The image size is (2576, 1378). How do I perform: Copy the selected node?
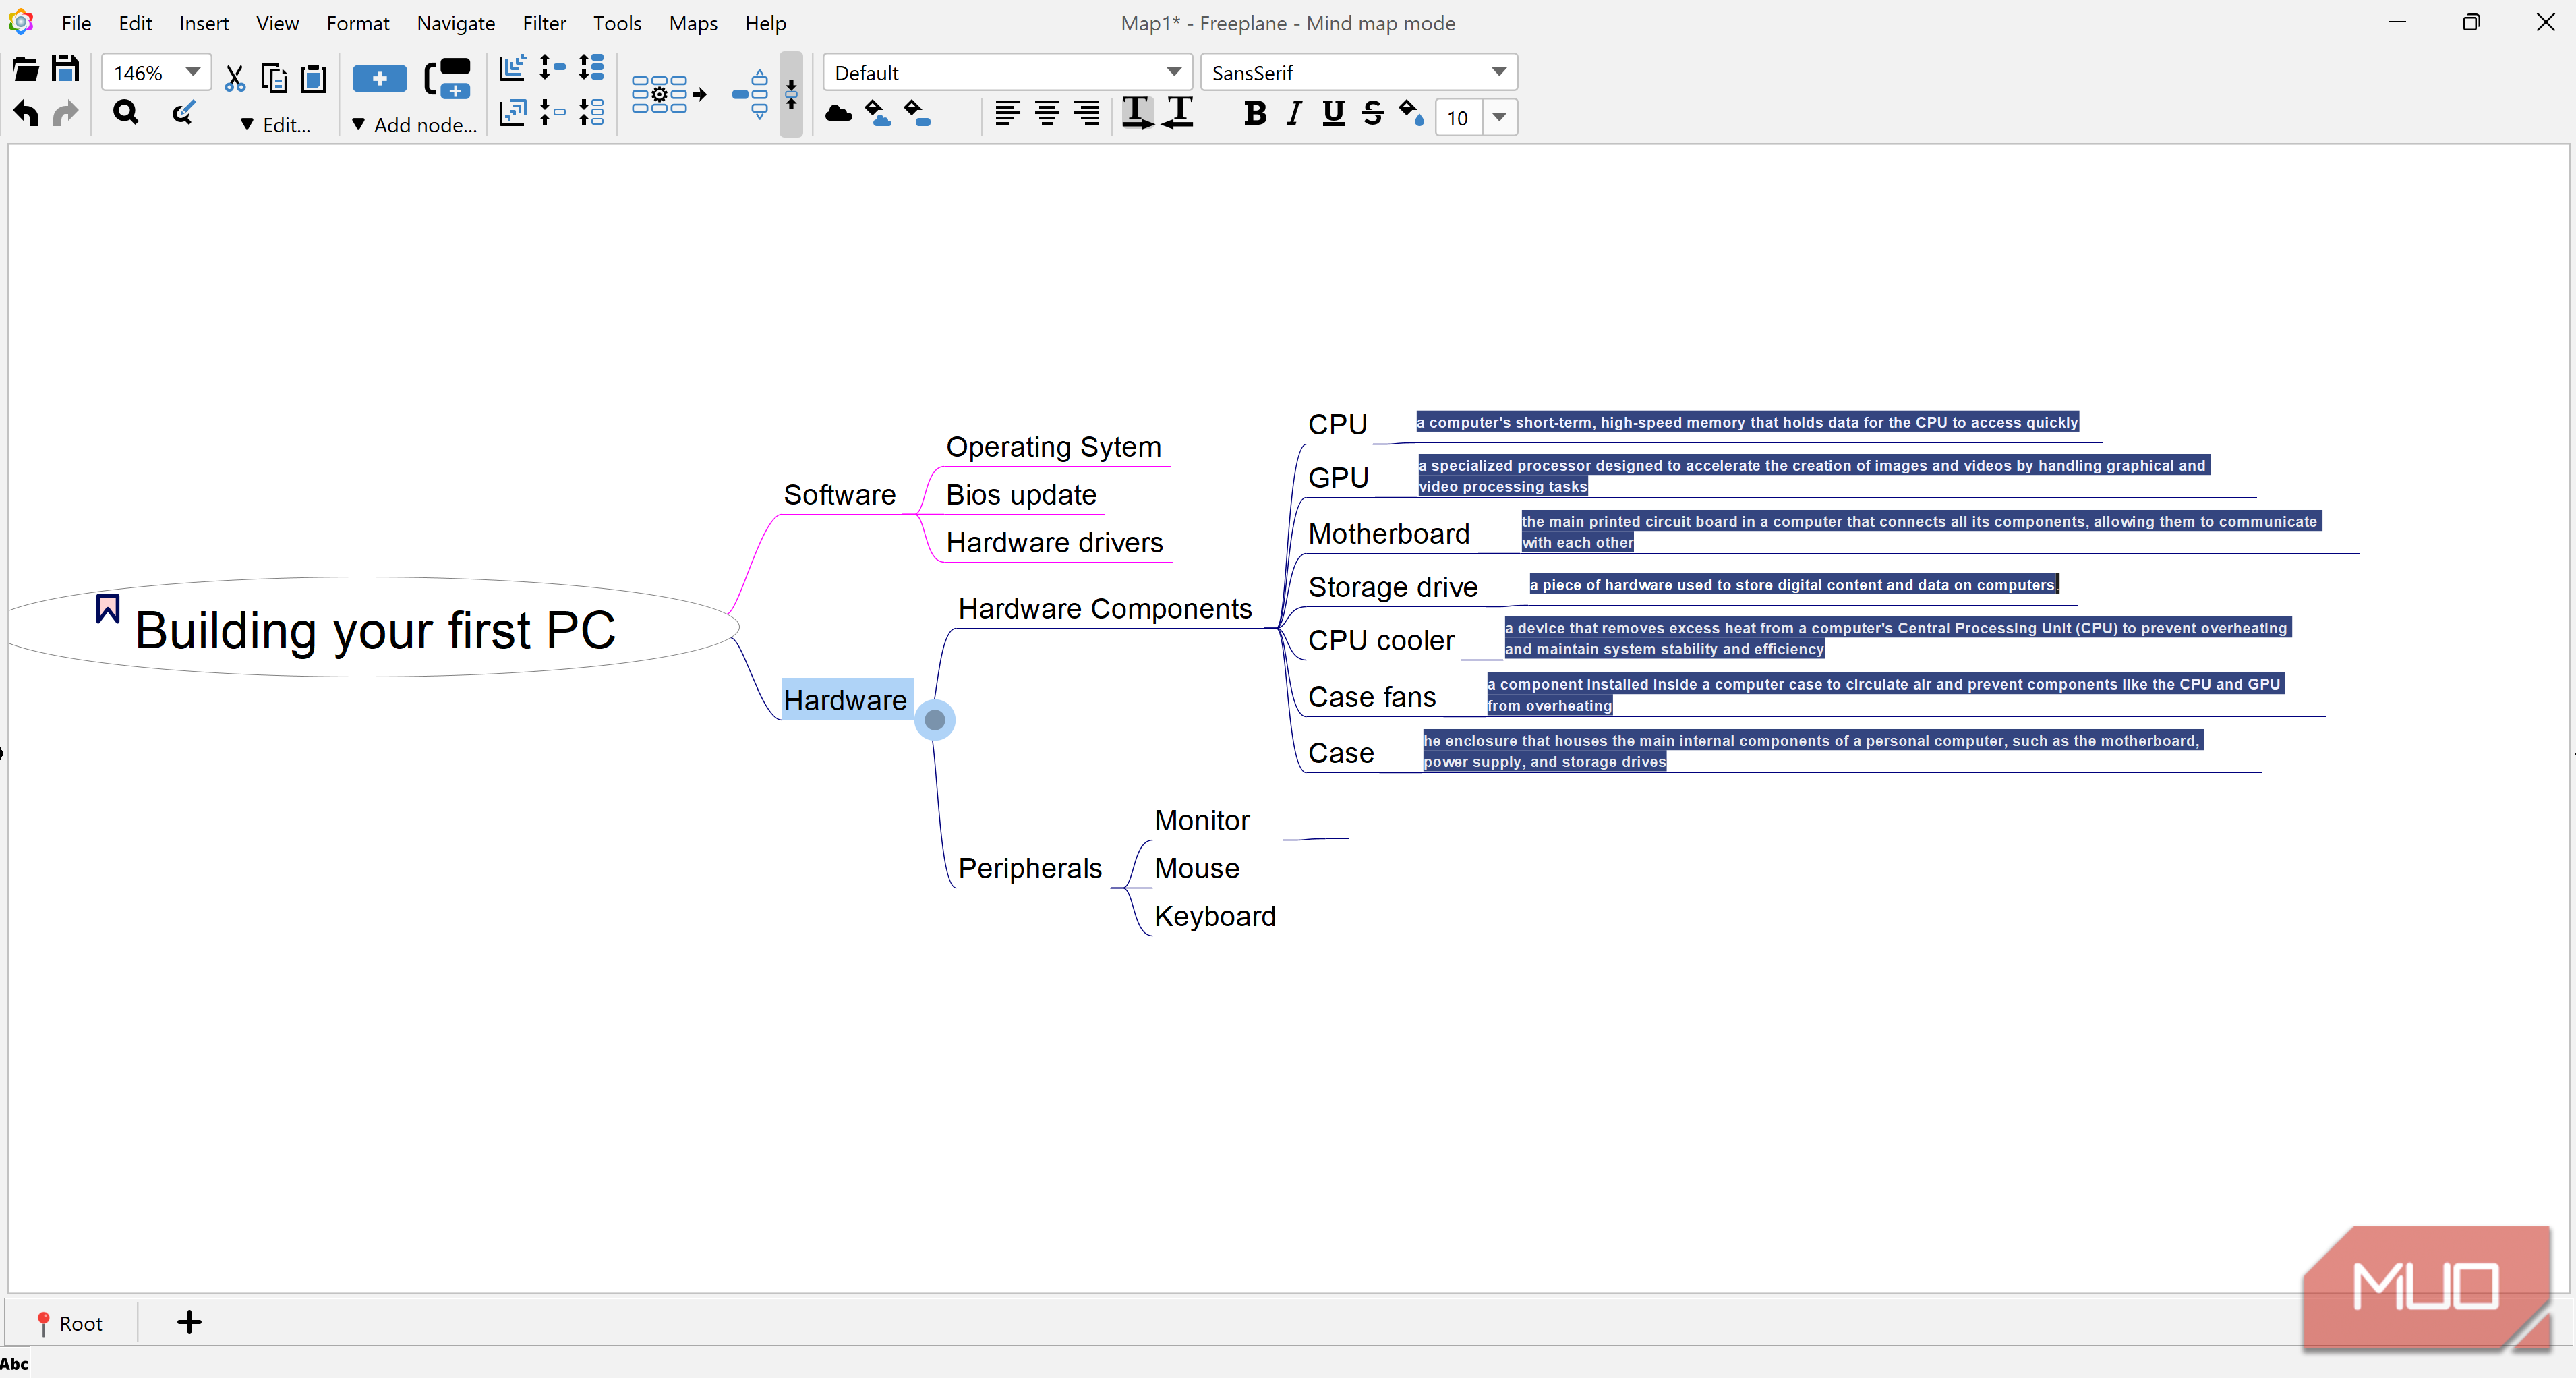(x=274, y=78)
